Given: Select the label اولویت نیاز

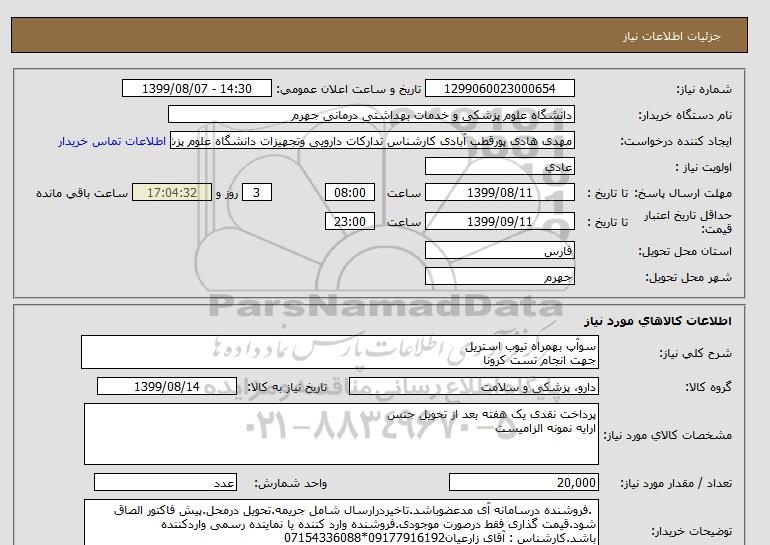Looking at the screenshot, I should 703,167.
